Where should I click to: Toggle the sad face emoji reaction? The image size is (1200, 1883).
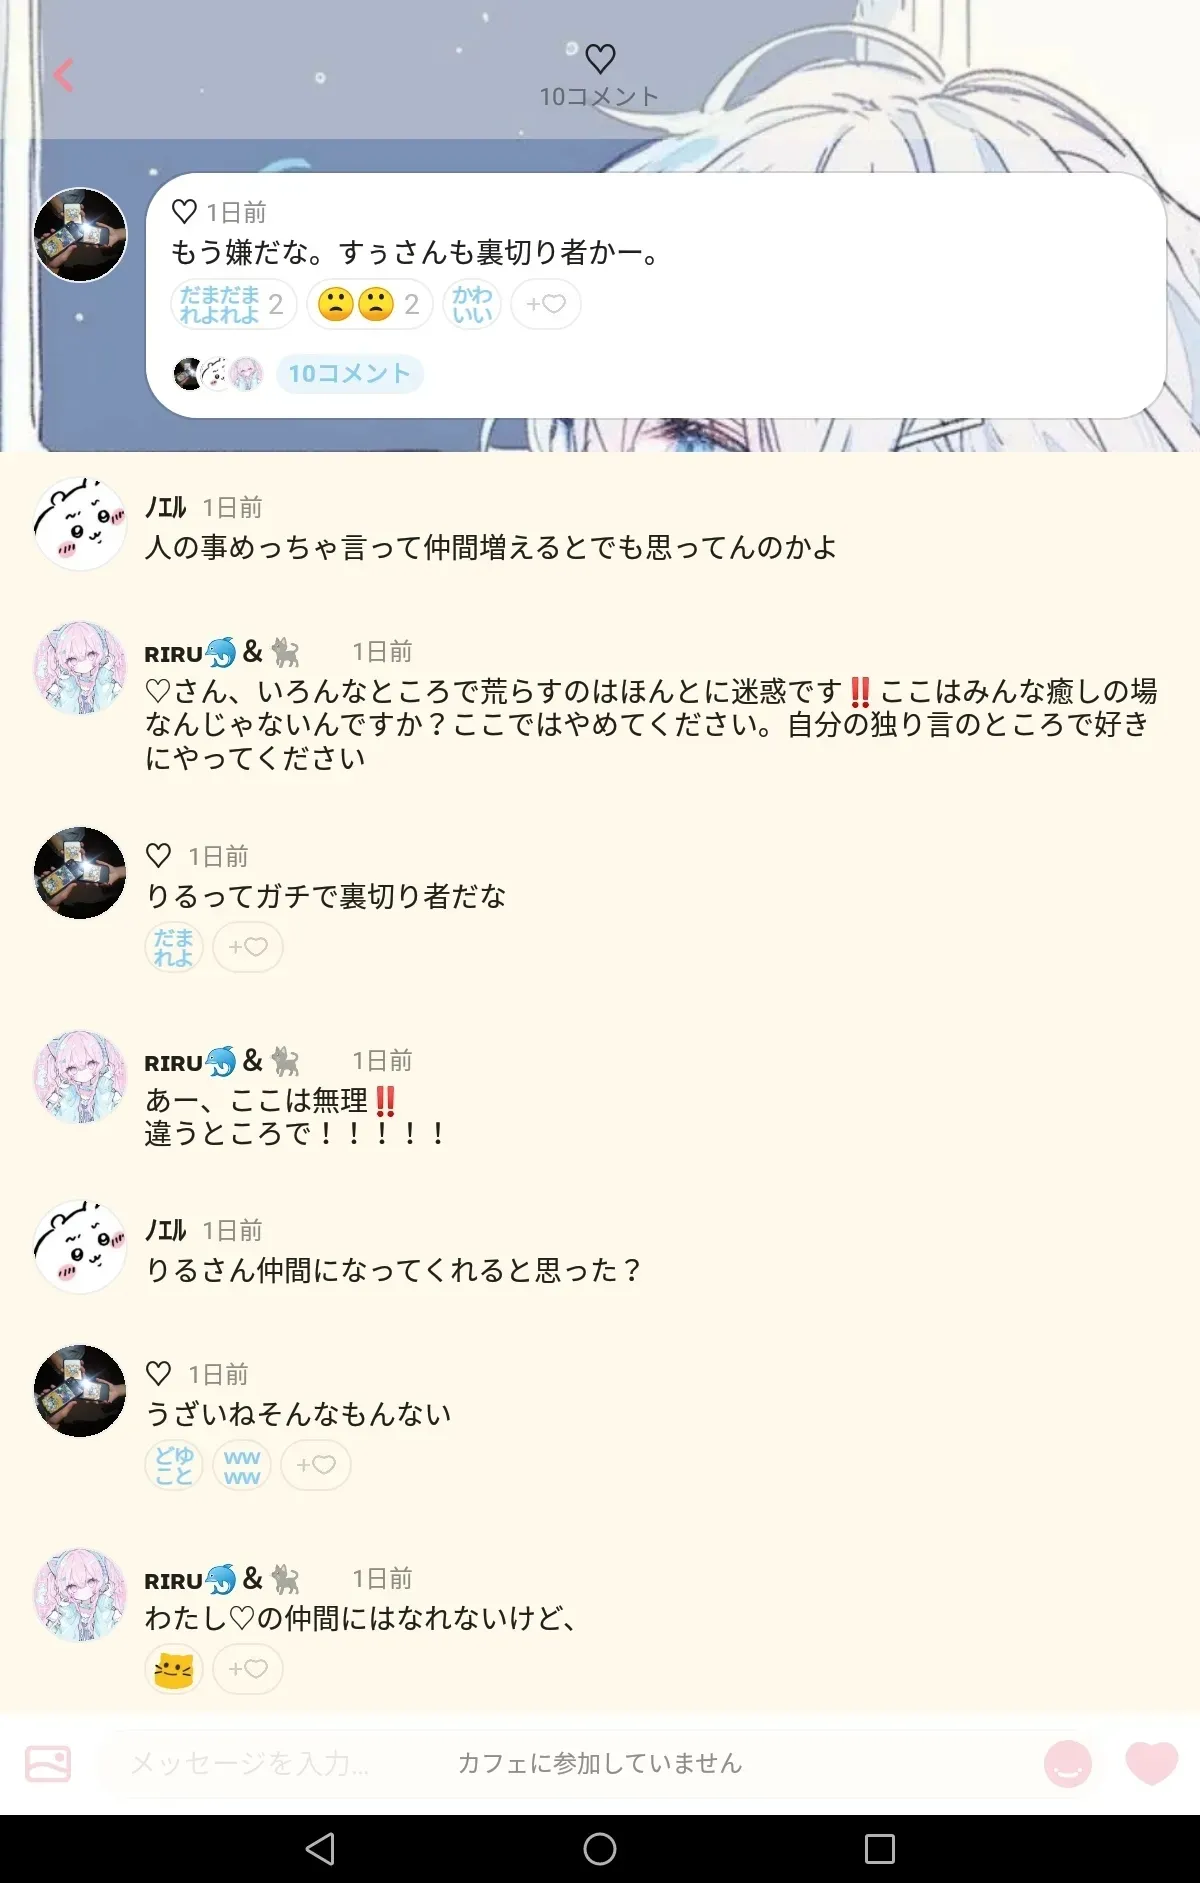pos(369,304)
